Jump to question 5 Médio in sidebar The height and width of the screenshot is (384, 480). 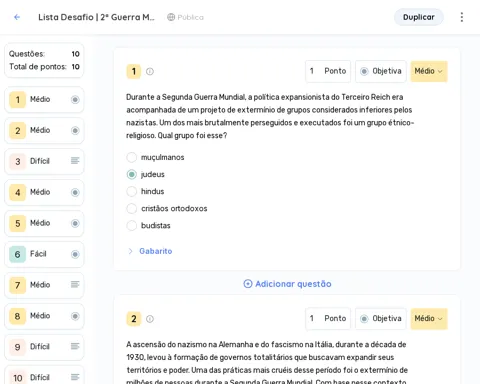click(x=44, y=223)
